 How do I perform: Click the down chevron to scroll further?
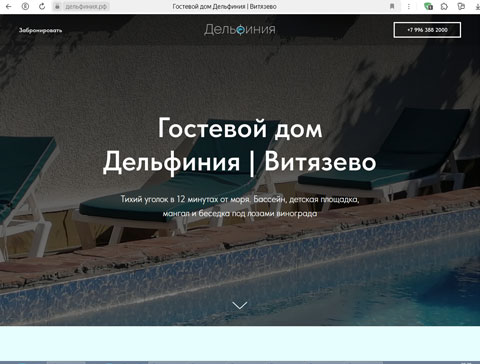(x=240, y=305)
